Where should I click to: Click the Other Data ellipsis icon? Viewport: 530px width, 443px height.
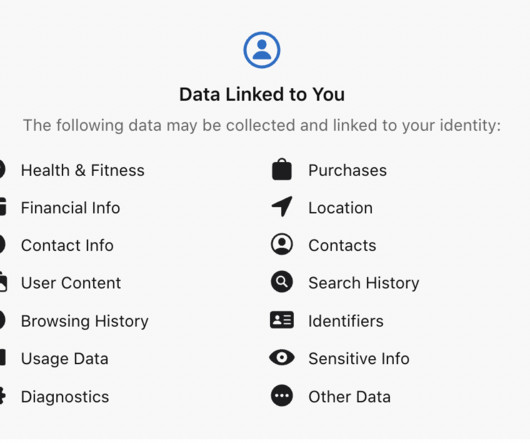click(x=282, y=395)
